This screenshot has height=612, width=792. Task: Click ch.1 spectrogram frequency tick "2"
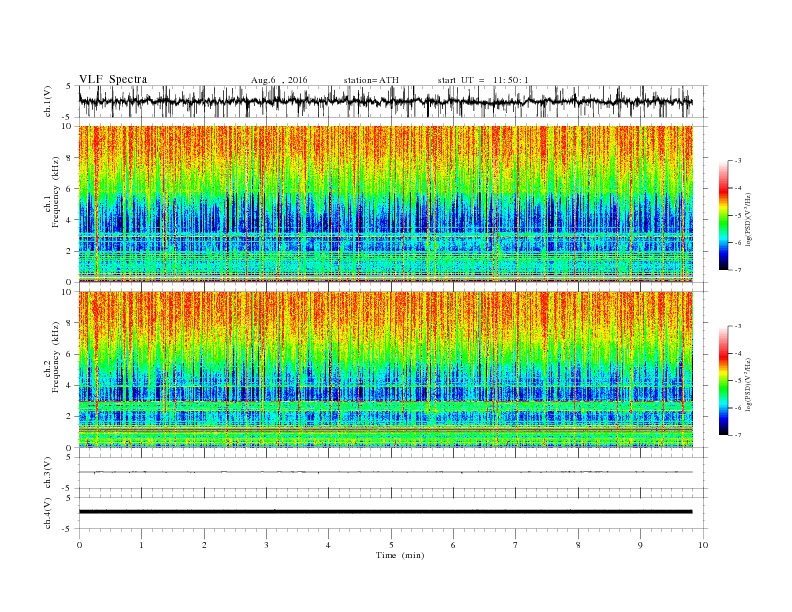(70, 251)
